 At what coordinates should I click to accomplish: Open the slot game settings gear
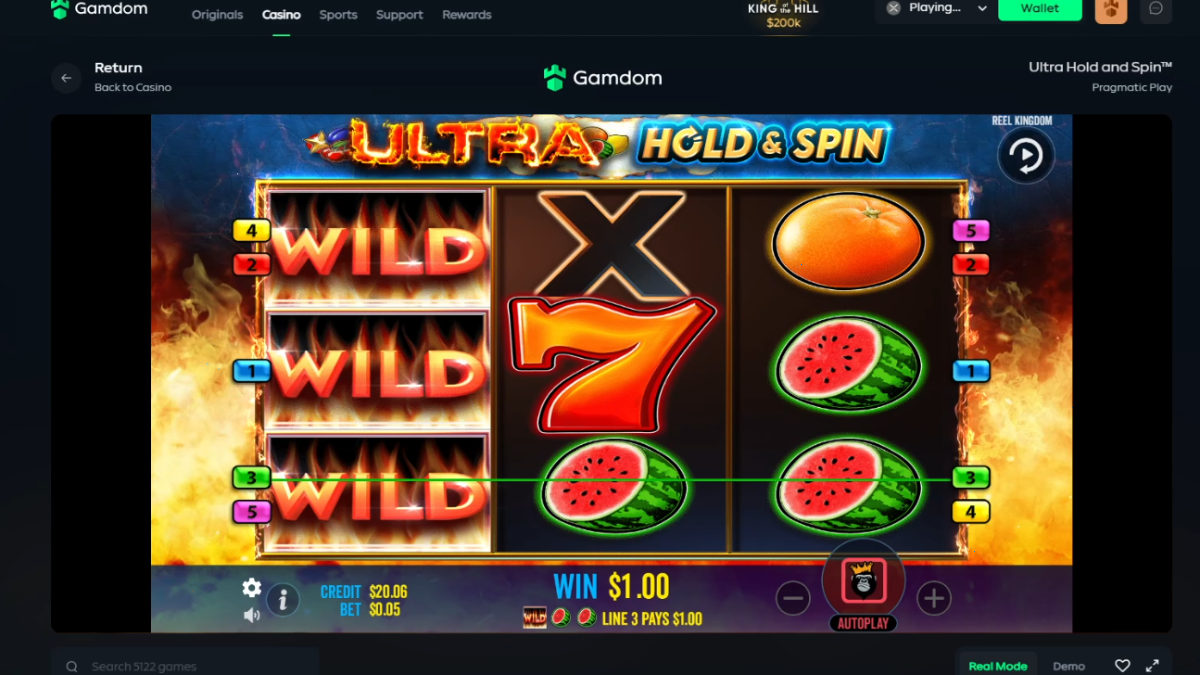(x=252, y=588)
